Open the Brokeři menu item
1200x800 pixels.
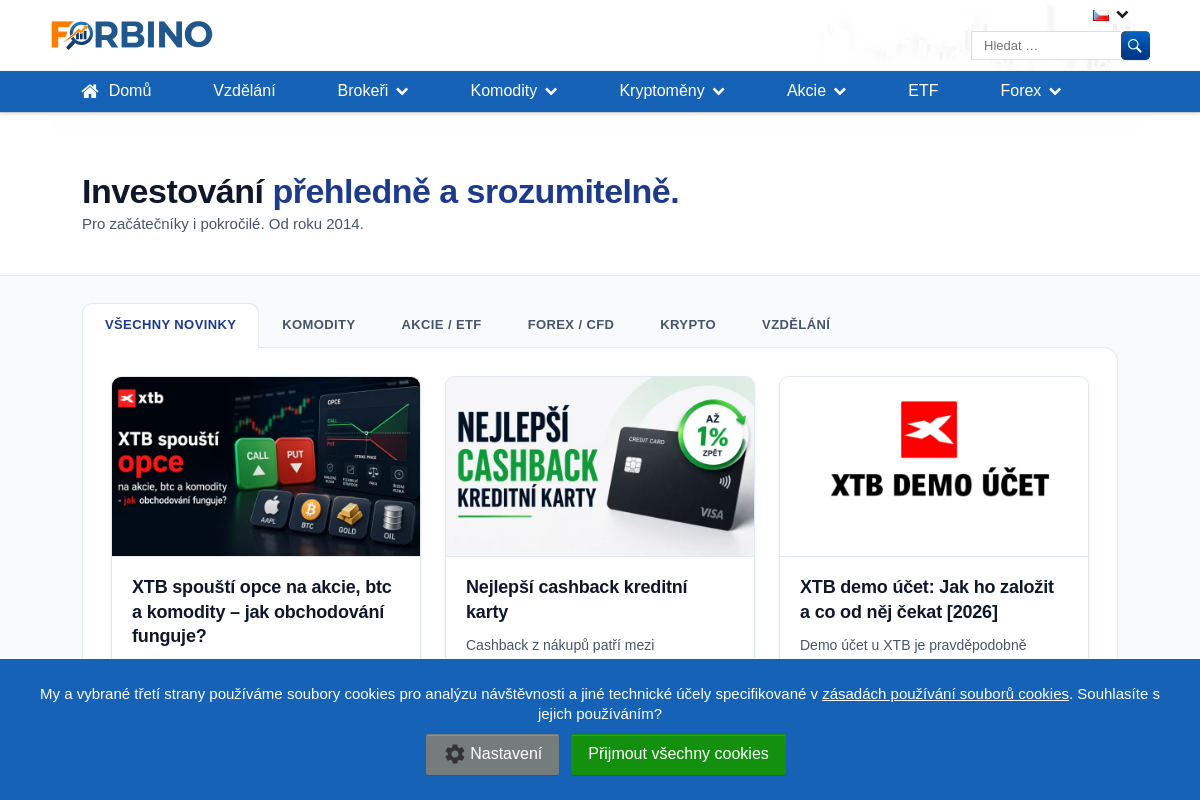363,91
